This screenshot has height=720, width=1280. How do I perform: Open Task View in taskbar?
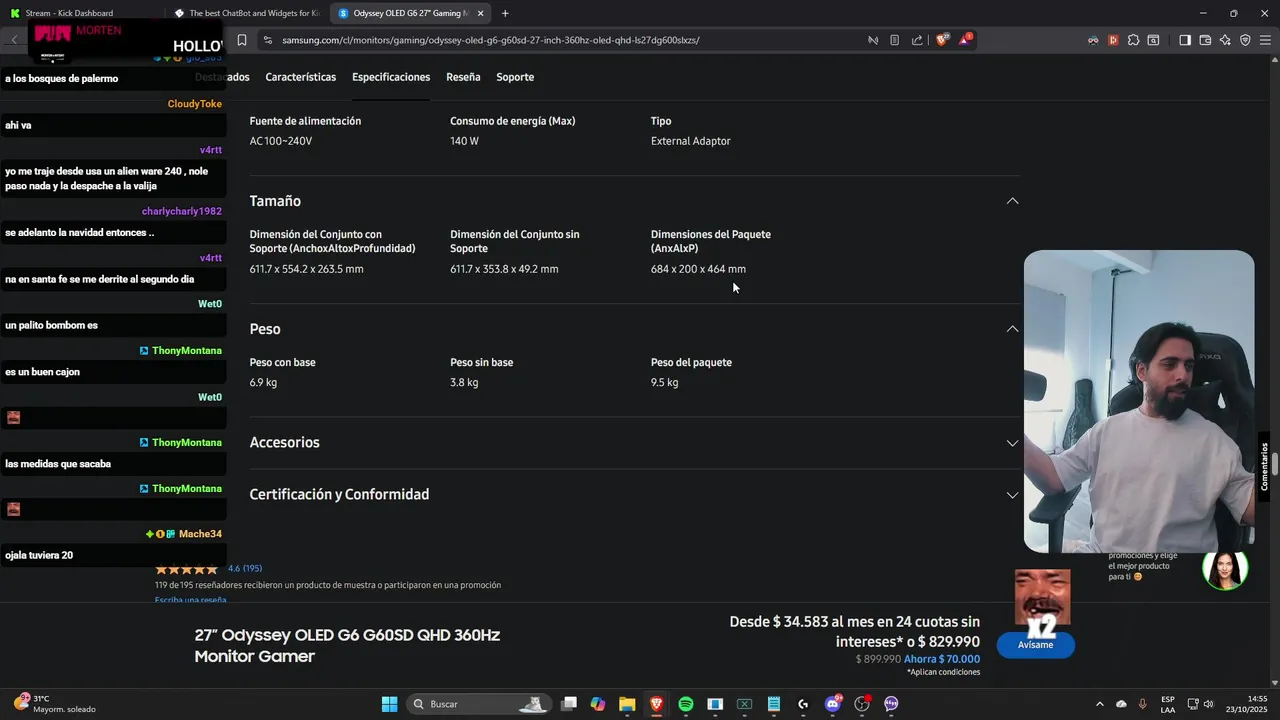[569, 704]
